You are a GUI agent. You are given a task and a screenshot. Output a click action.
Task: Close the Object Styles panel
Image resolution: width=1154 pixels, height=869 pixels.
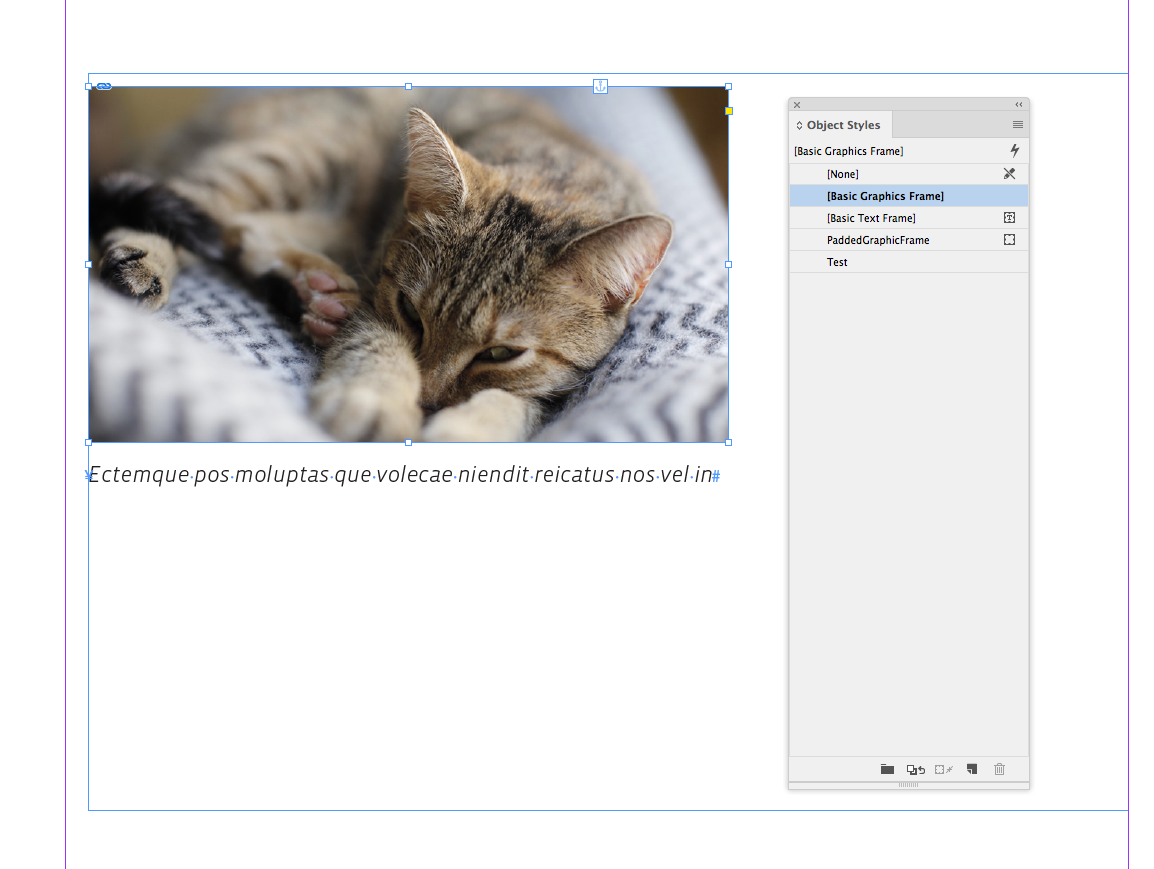pyautogui.click(x=797, y=104)
